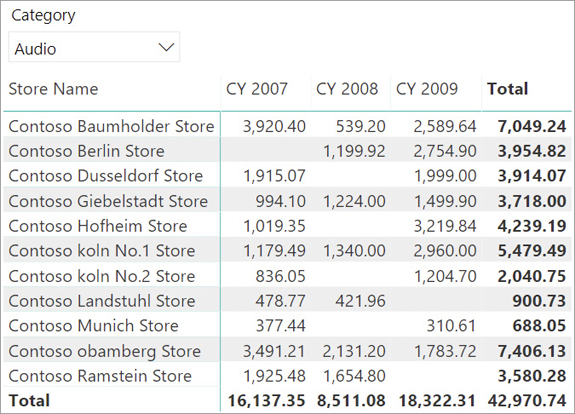Viewport: 575px width, 414px height.
Task: Click the Category slicer title
Action: point(43,15)
